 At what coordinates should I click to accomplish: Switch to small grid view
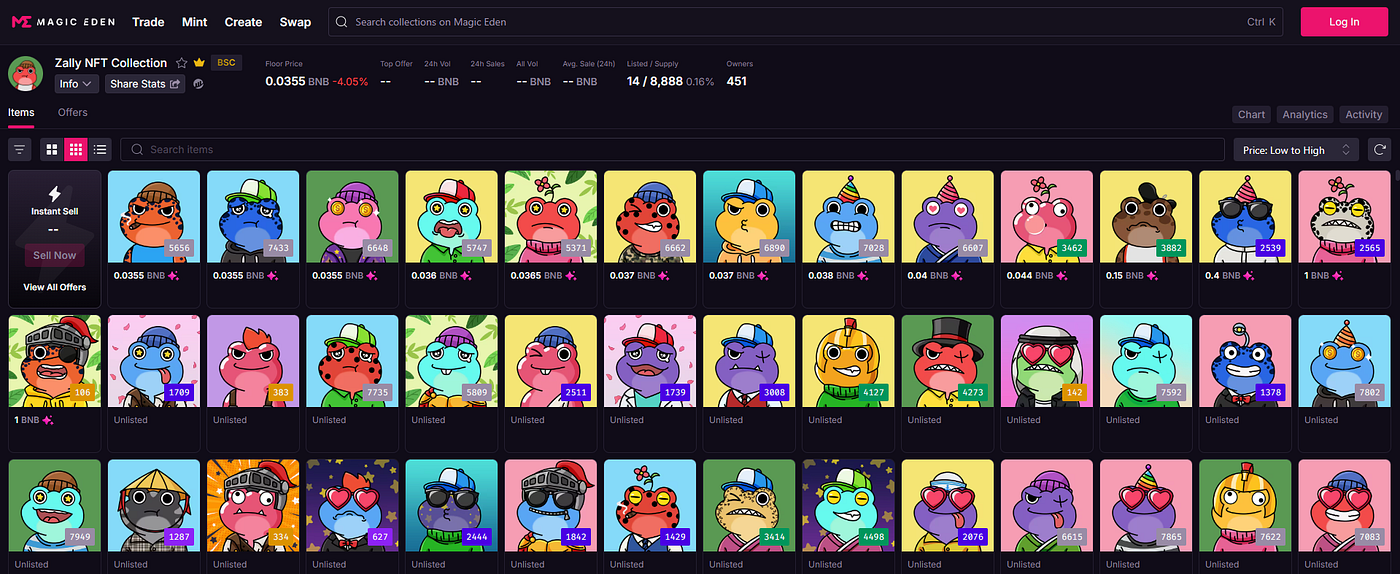pos(76,150)
